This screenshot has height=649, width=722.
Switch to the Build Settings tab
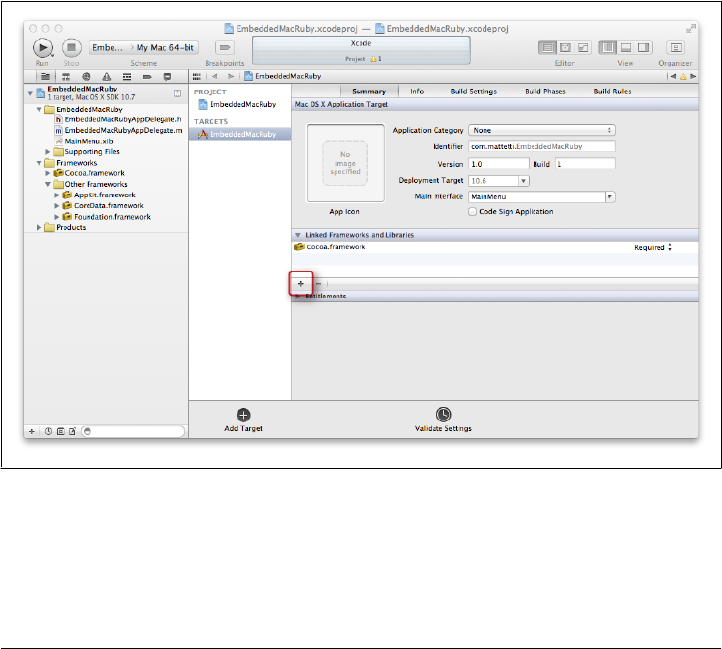[474, 91]
